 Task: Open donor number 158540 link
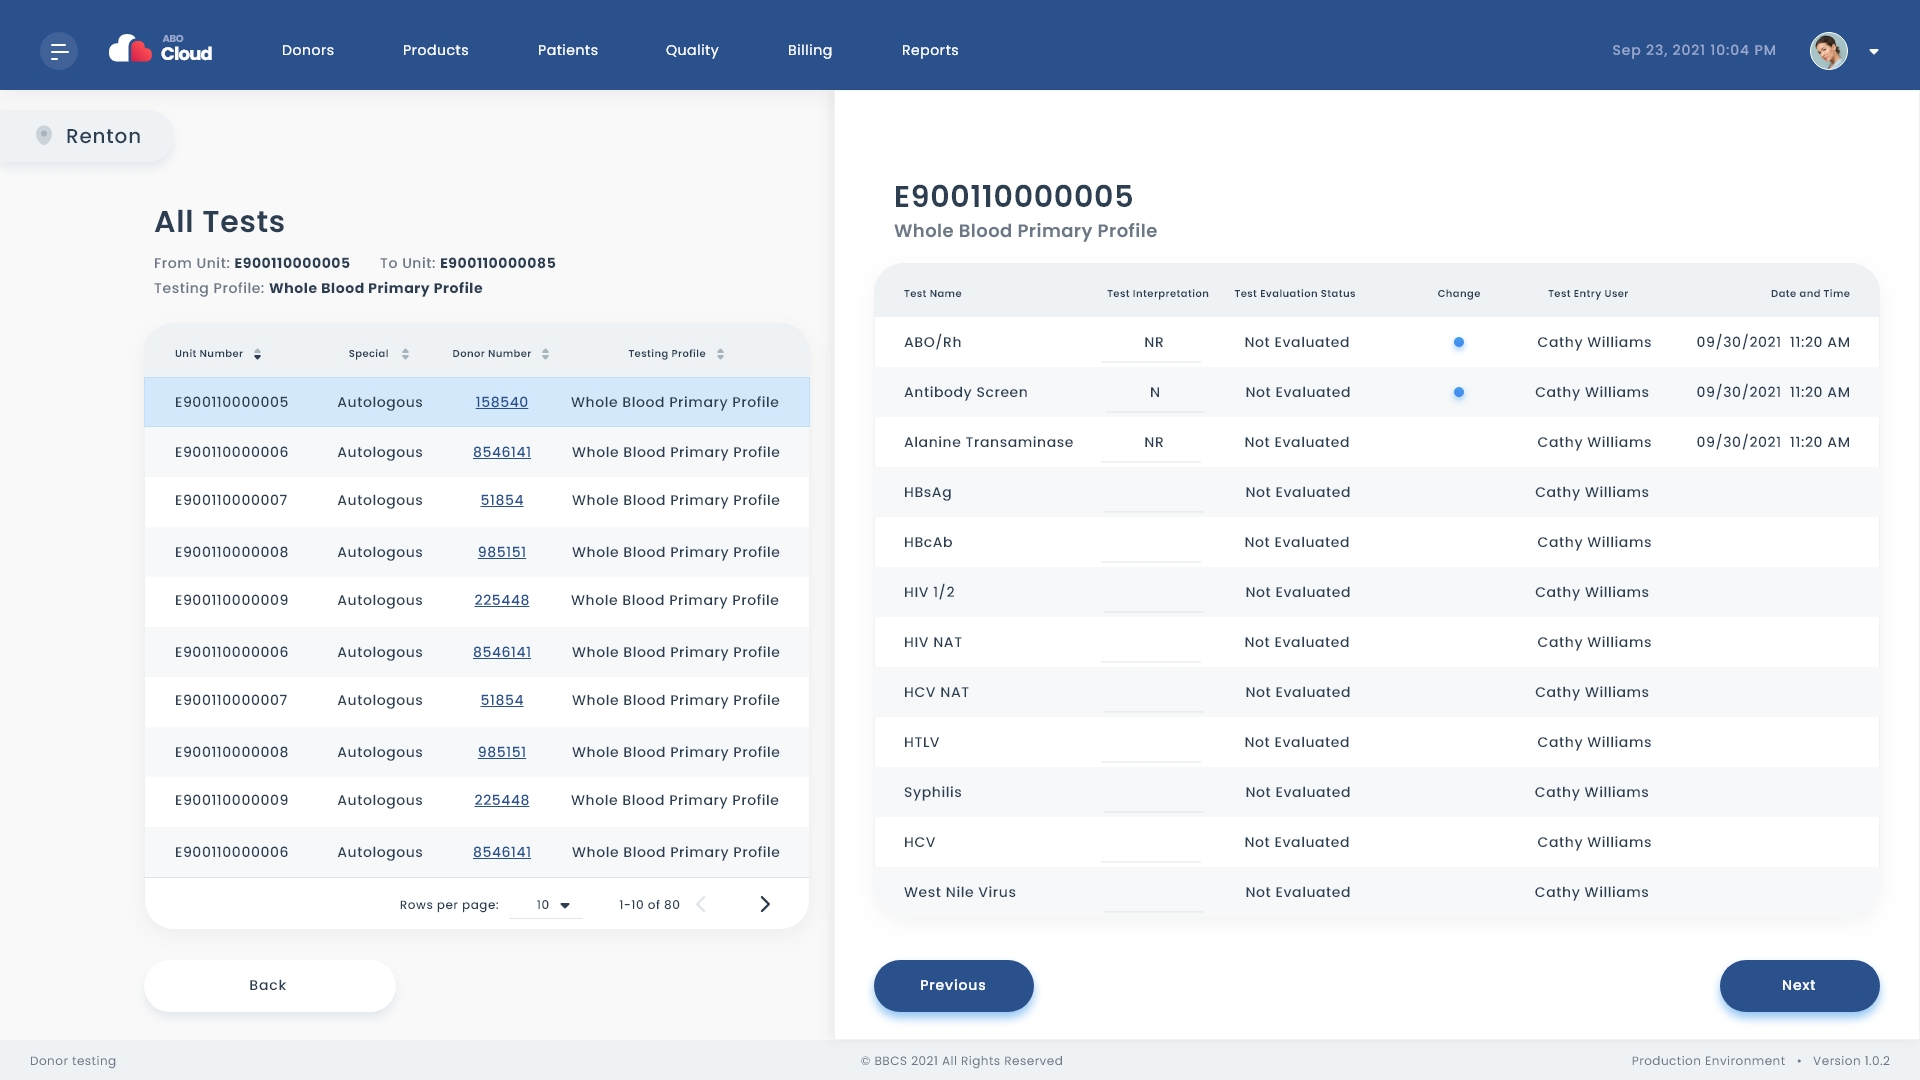pos(501,402)
